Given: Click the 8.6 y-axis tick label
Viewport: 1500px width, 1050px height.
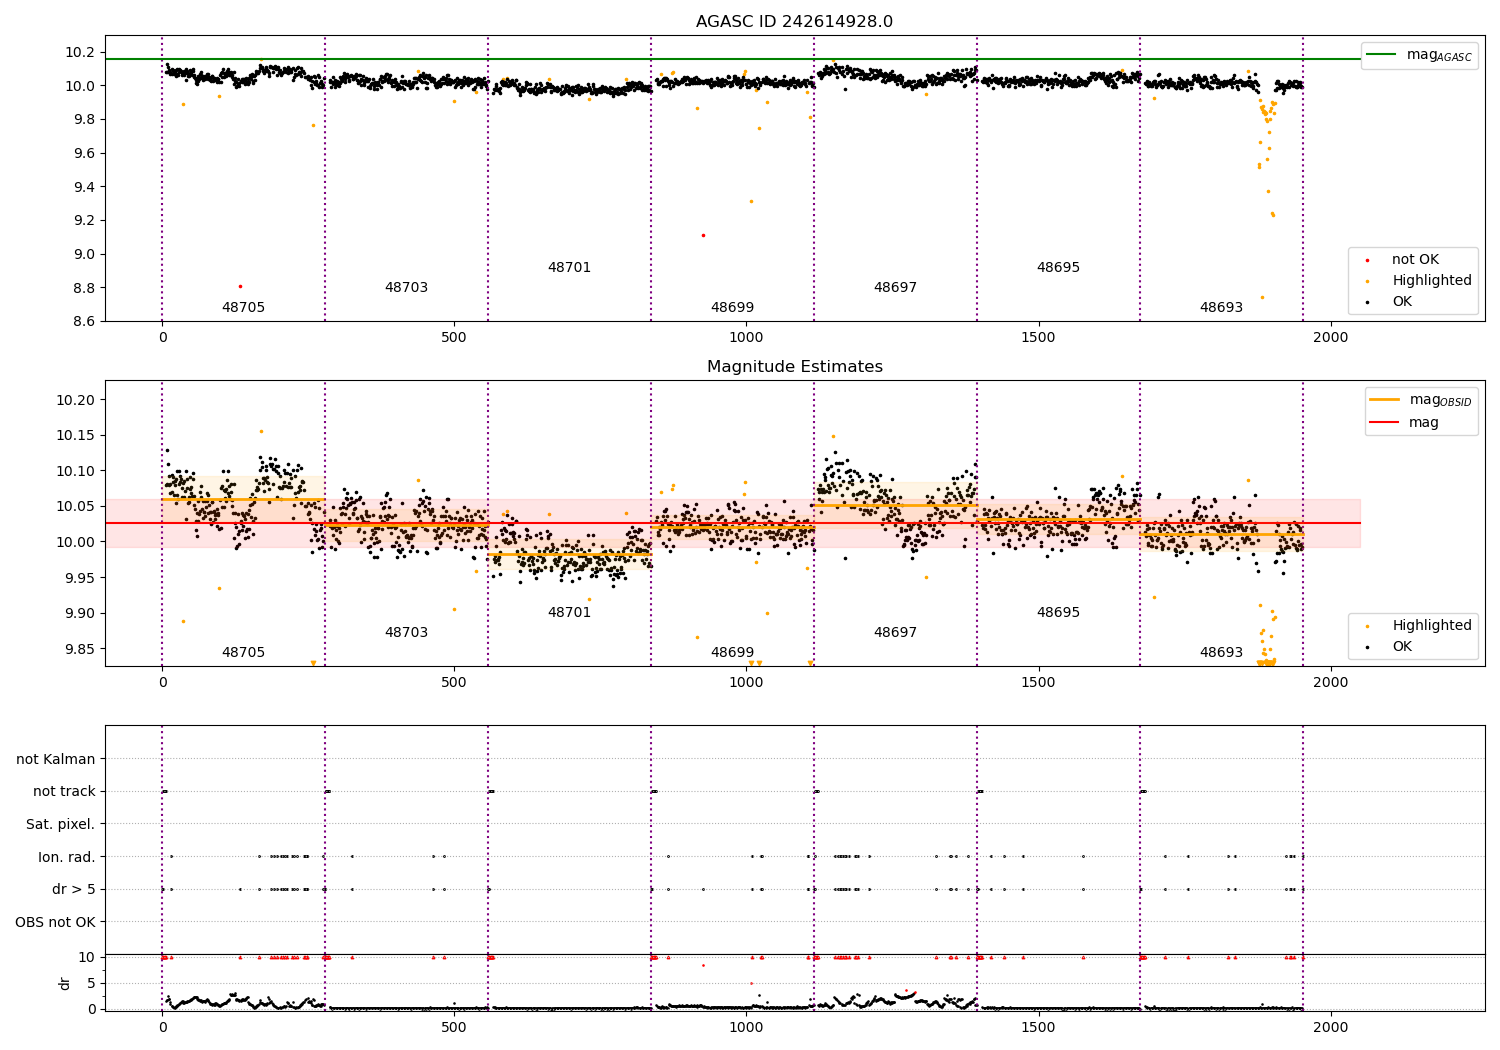Looking at the screenshot, I should click(85, 321).
